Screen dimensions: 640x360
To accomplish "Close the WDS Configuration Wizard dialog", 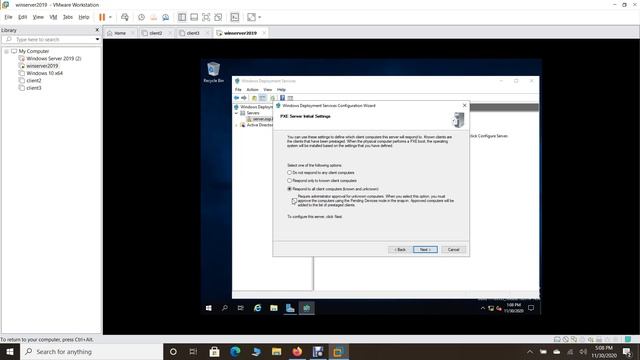I will (464, 105).
